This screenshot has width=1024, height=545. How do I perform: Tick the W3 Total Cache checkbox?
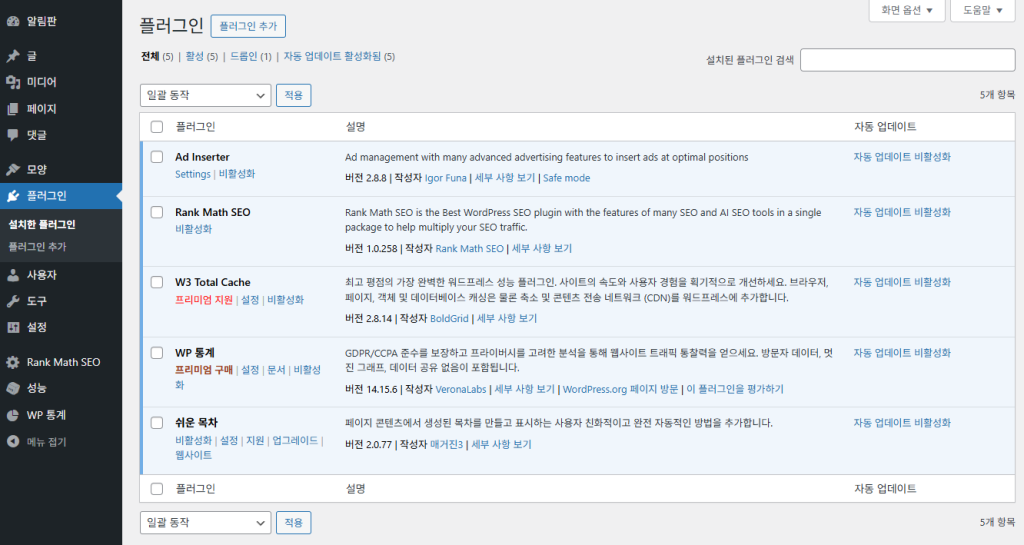[156, 282]
